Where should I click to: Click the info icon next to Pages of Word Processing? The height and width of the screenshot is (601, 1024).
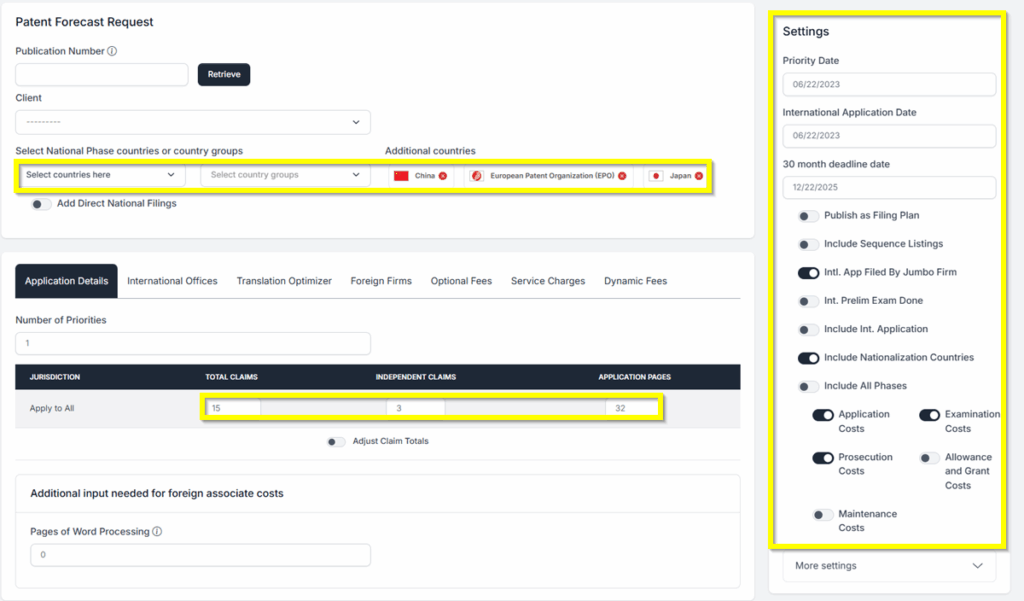point(157,532)
